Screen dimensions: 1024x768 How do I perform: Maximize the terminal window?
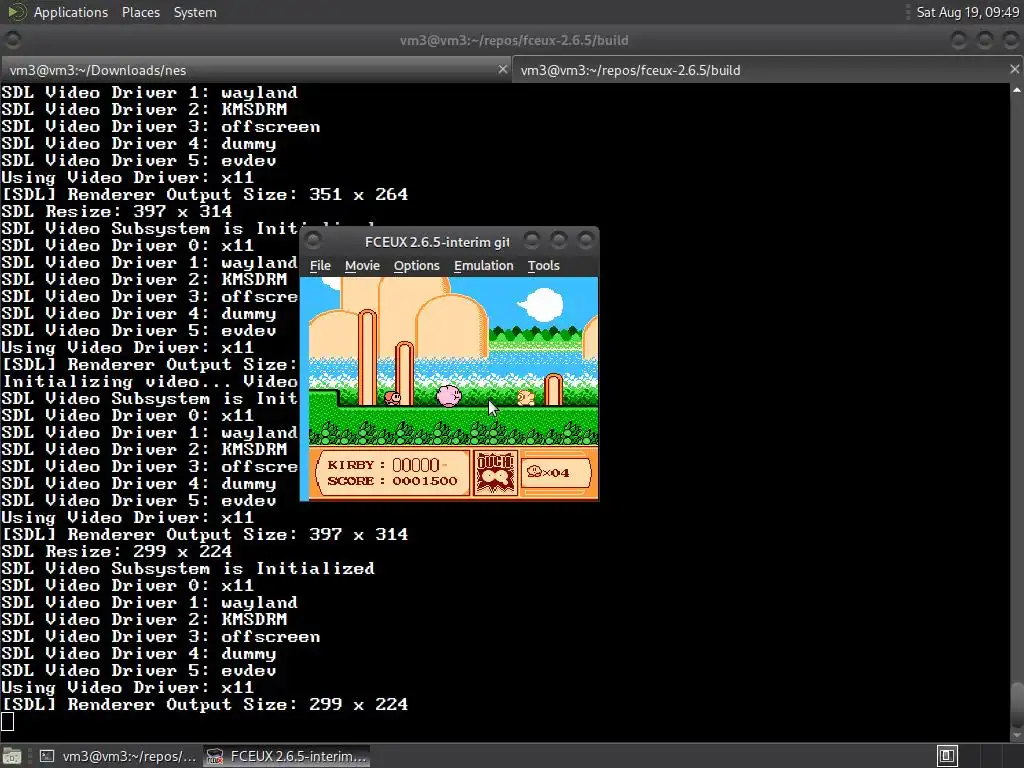click(x=984, y=40)
